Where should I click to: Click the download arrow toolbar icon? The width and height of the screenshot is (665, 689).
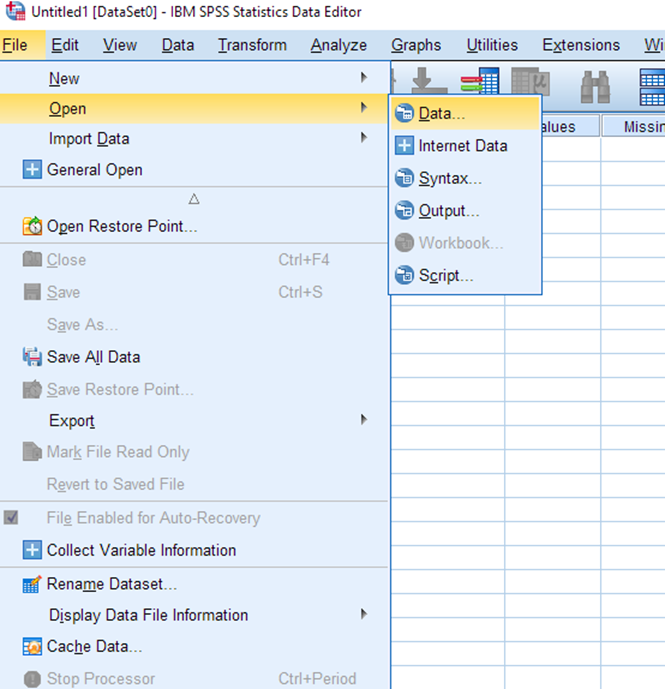(x=429, y=80)
